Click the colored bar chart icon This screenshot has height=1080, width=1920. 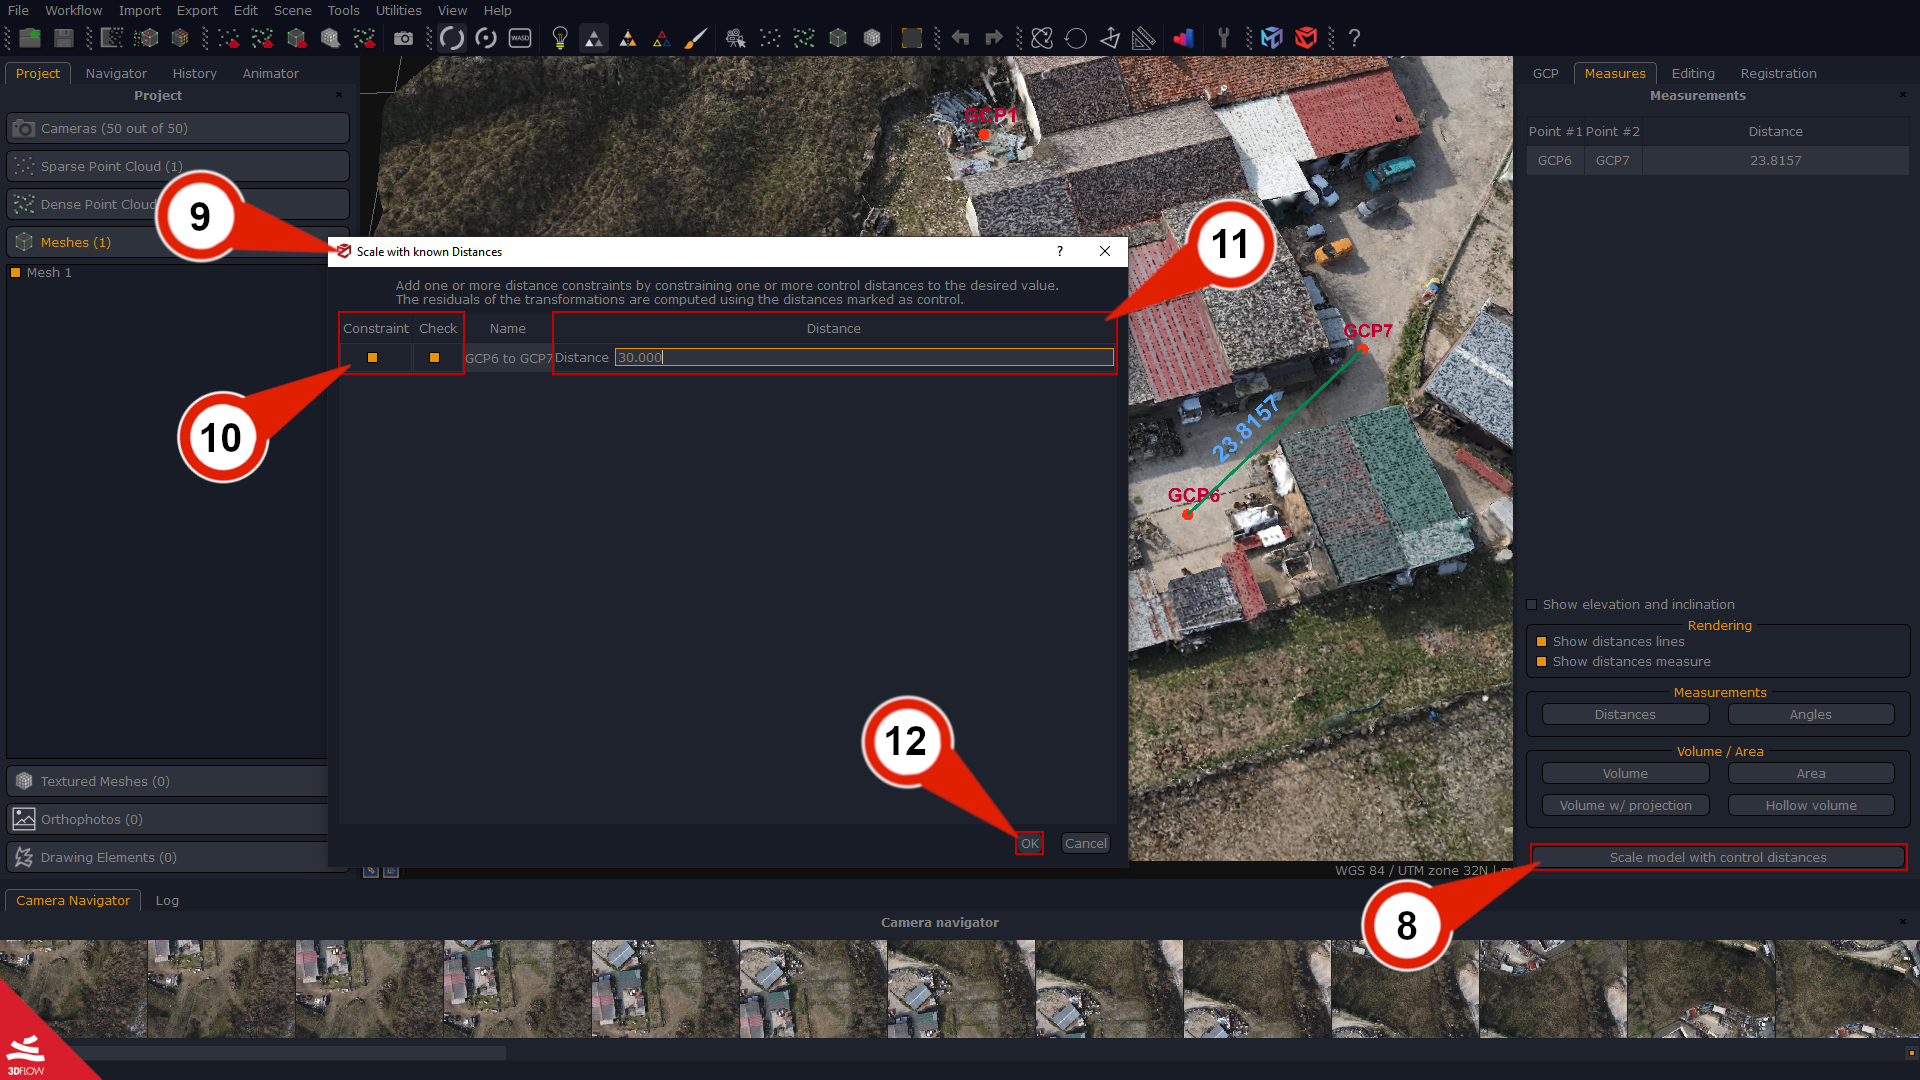coord(1184,38)
